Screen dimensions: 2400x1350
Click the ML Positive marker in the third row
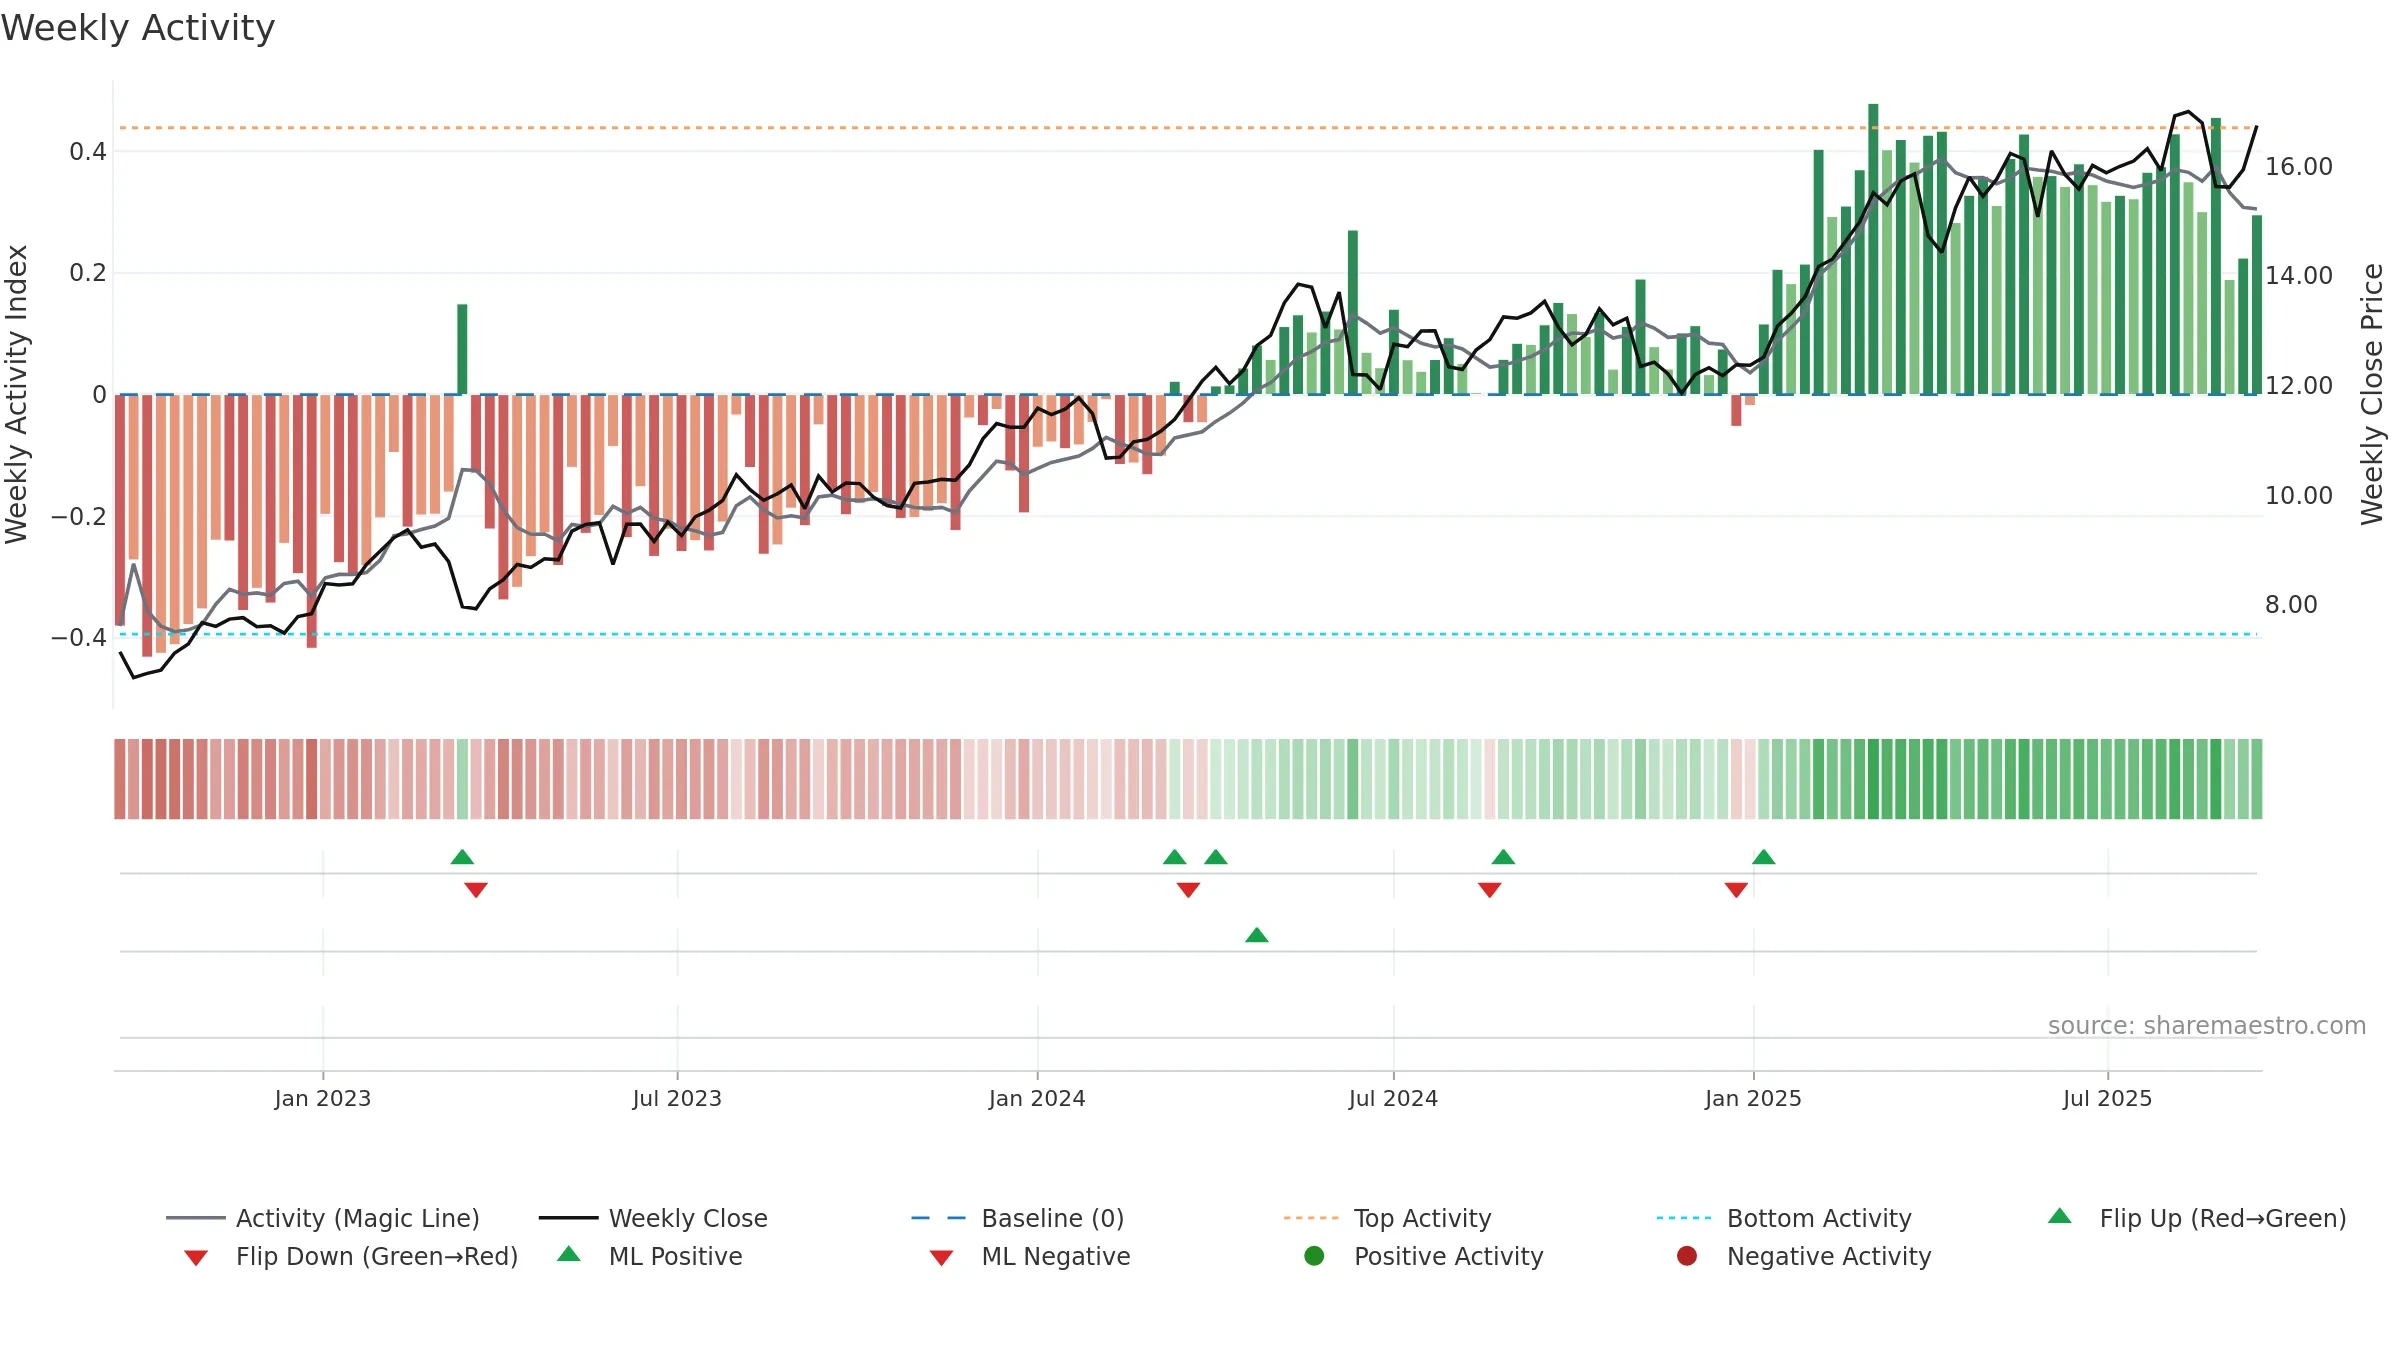pos(1257,935)
